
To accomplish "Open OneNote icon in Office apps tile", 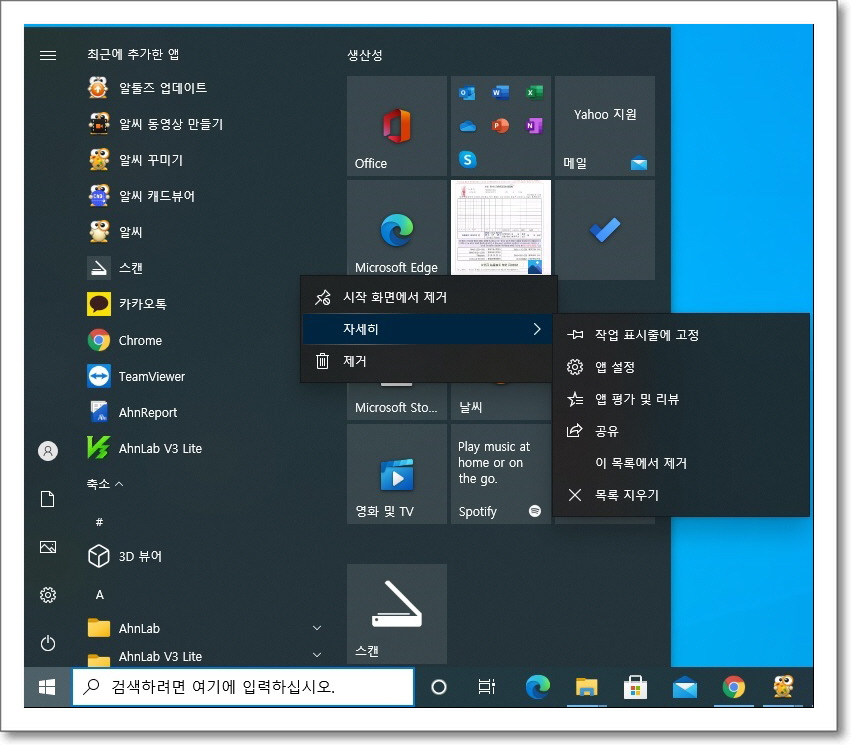I will coord(534,126).
